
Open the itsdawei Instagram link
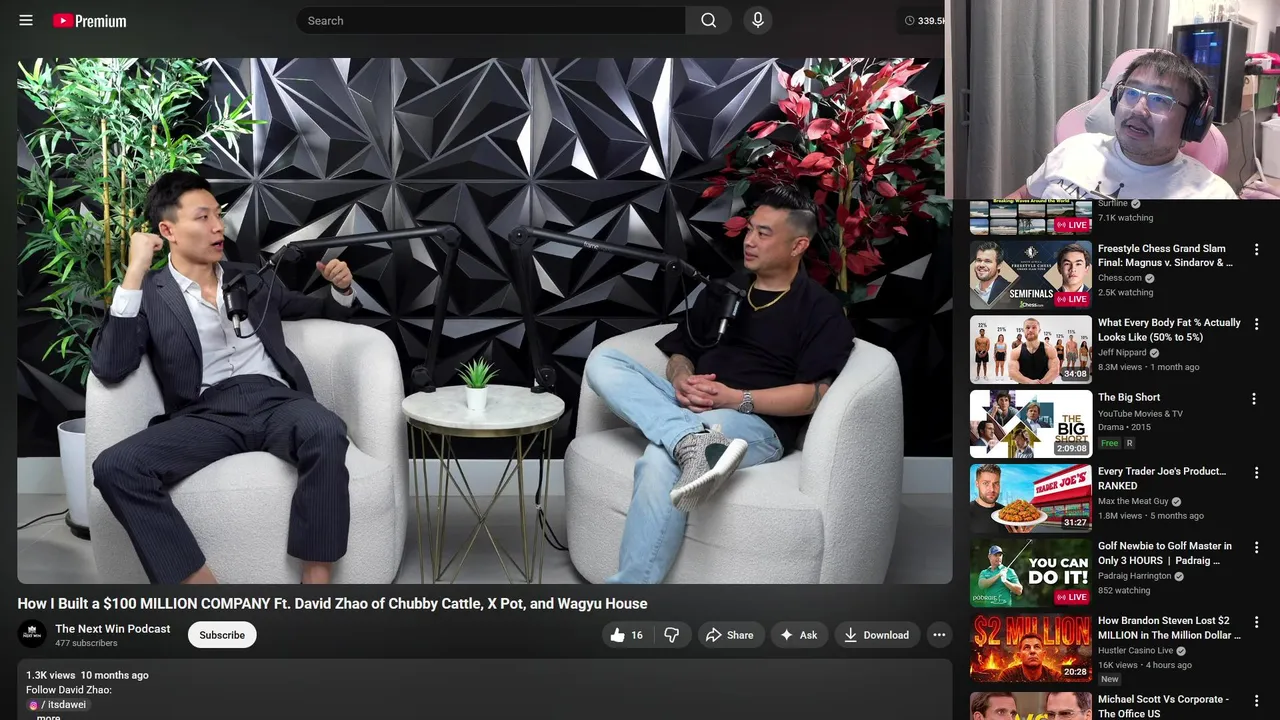[x=59, y=705]
